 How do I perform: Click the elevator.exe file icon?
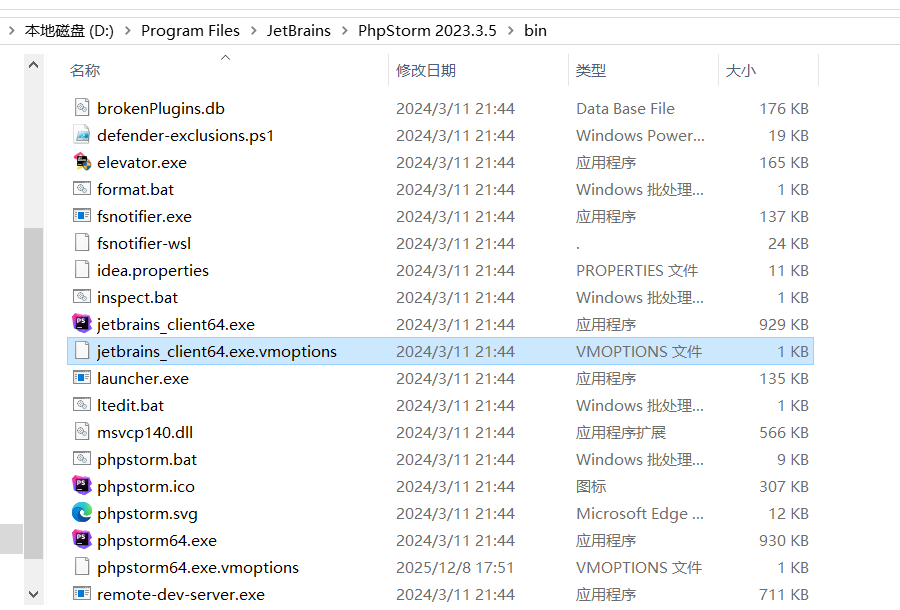(82, 162)
